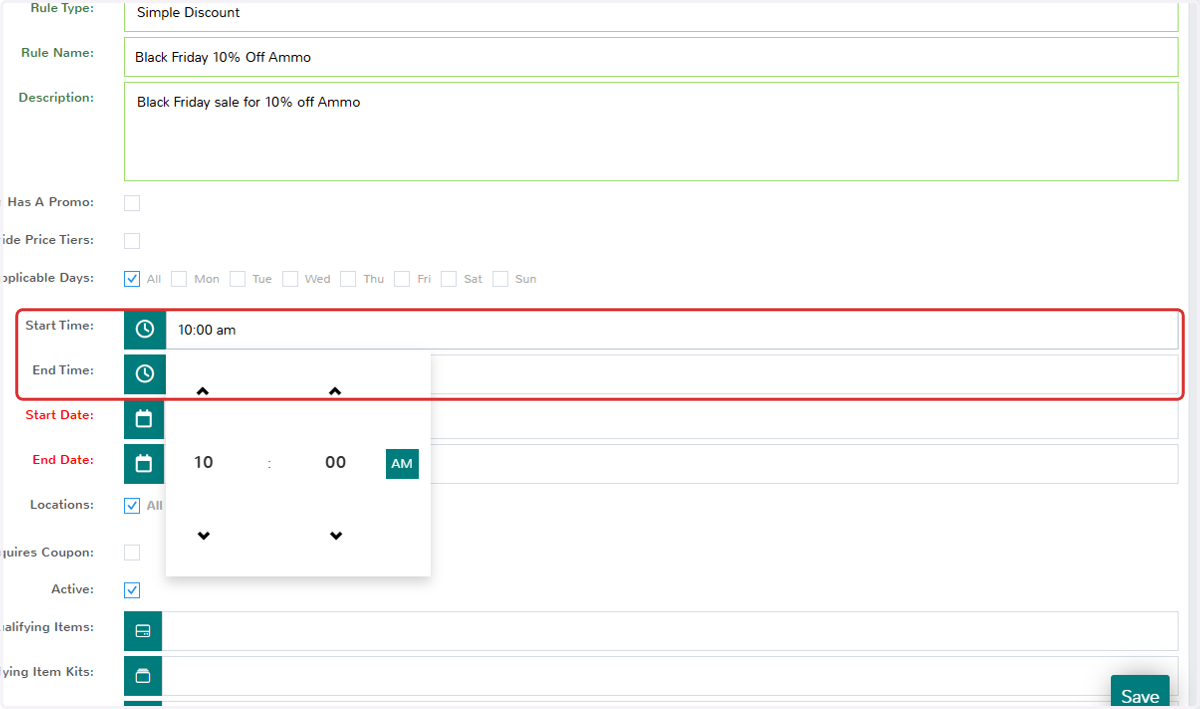The image size is (1200, 709).
Task: Select the minute value 00 in picker
Action: coord(336,462)
